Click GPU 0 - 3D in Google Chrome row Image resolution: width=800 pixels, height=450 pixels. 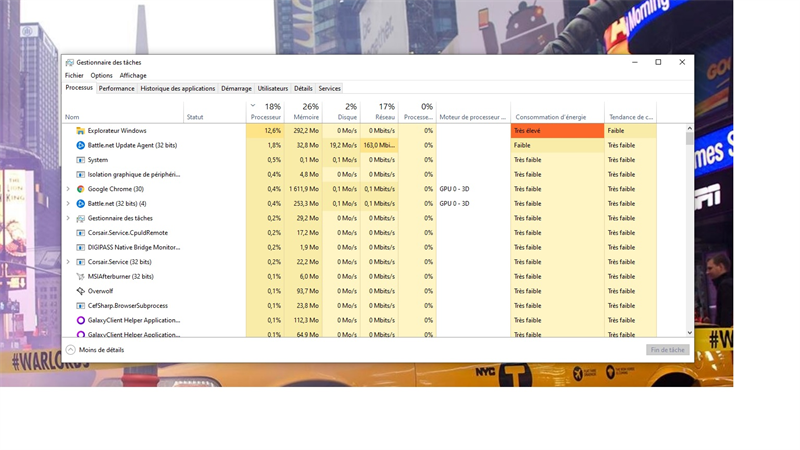454,189
